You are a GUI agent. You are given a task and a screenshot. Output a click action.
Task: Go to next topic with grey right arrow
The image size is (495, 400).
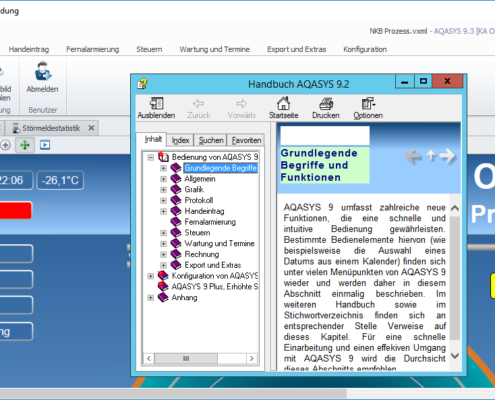(447, 156)
